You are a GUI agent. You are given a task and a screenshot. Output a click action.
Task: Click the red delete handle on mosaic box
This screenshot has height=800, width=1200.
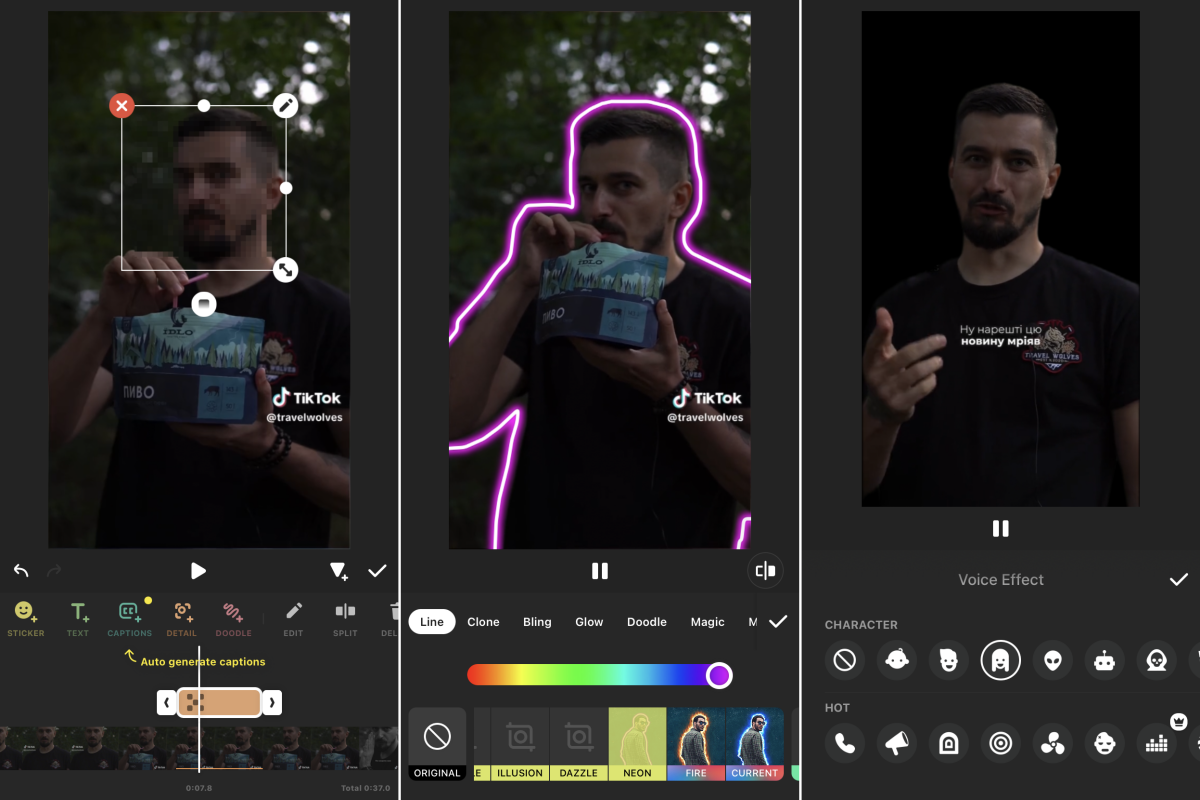[121, 105]
